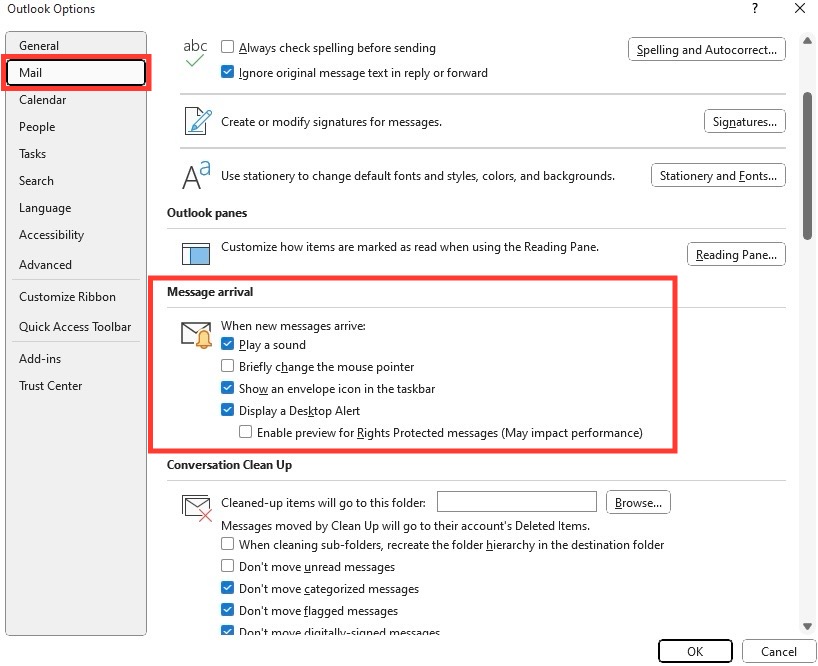Click the Message arrival section heading

click(210, 292)
